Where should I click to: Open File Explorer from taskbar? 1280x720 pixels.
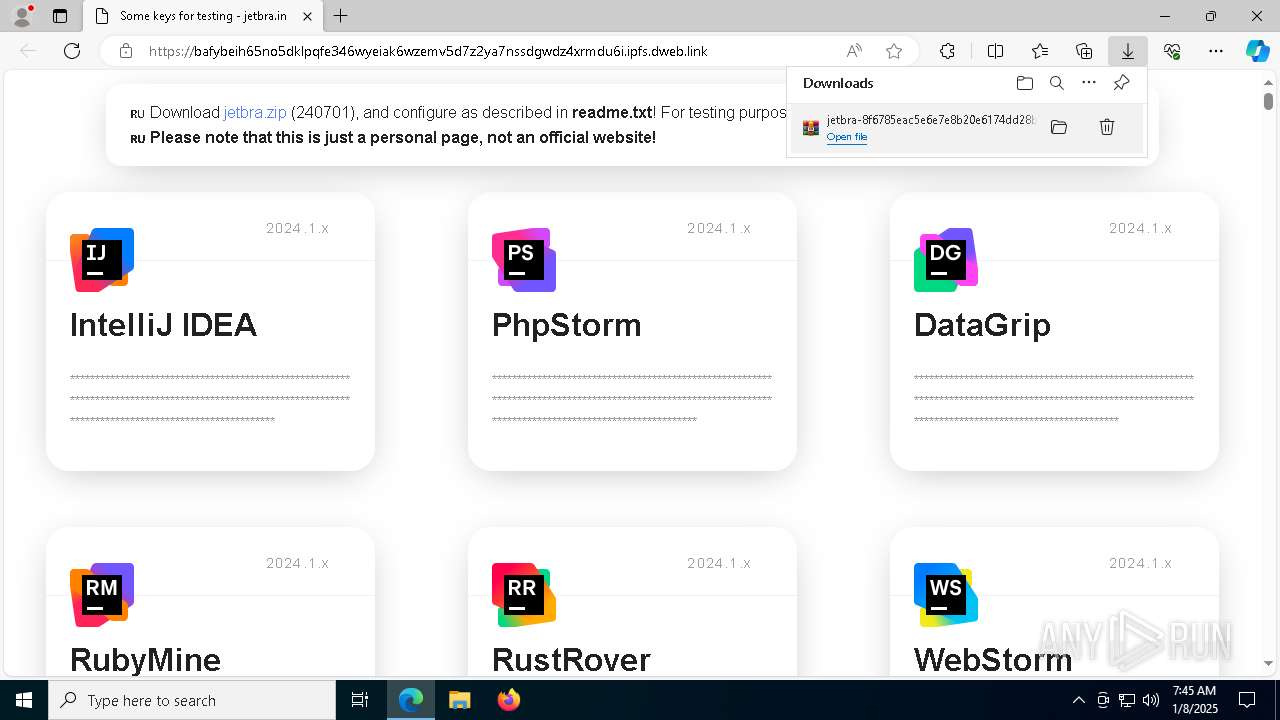tap(459, 700)
